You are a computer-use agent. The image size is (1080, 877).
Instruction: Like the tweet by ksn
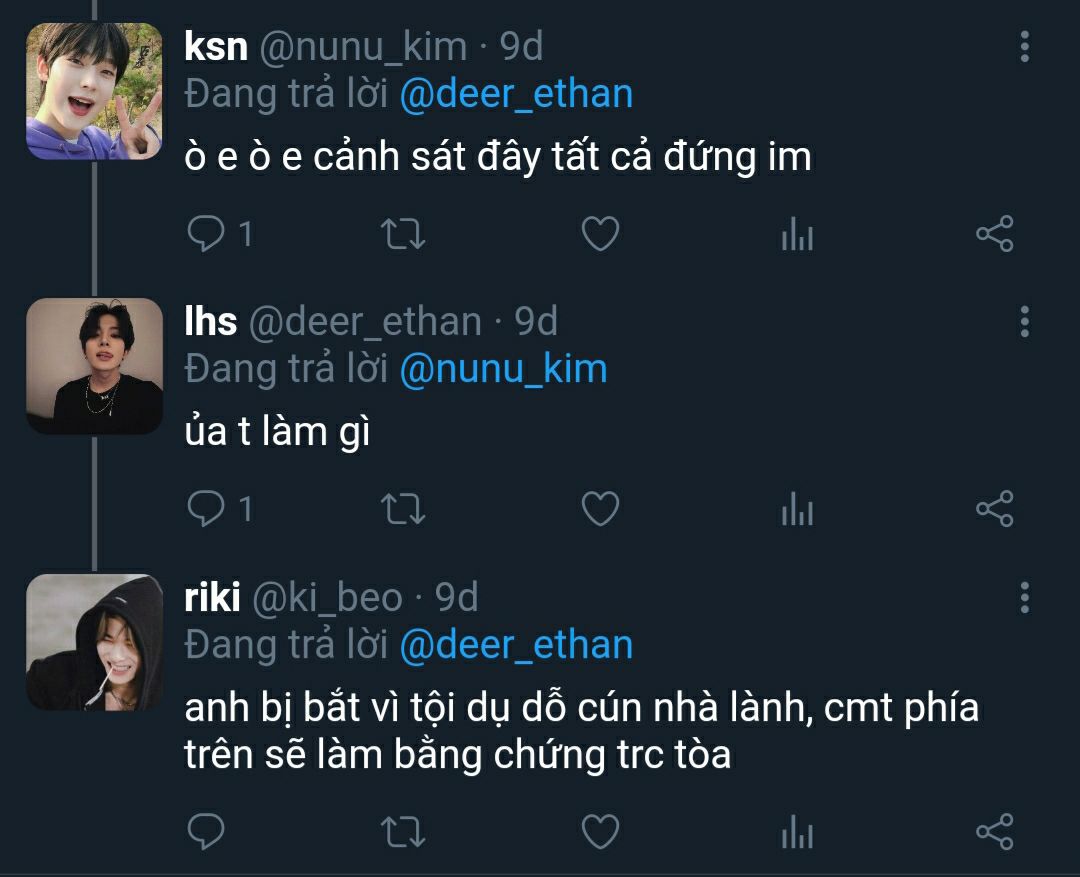(600, 234)
